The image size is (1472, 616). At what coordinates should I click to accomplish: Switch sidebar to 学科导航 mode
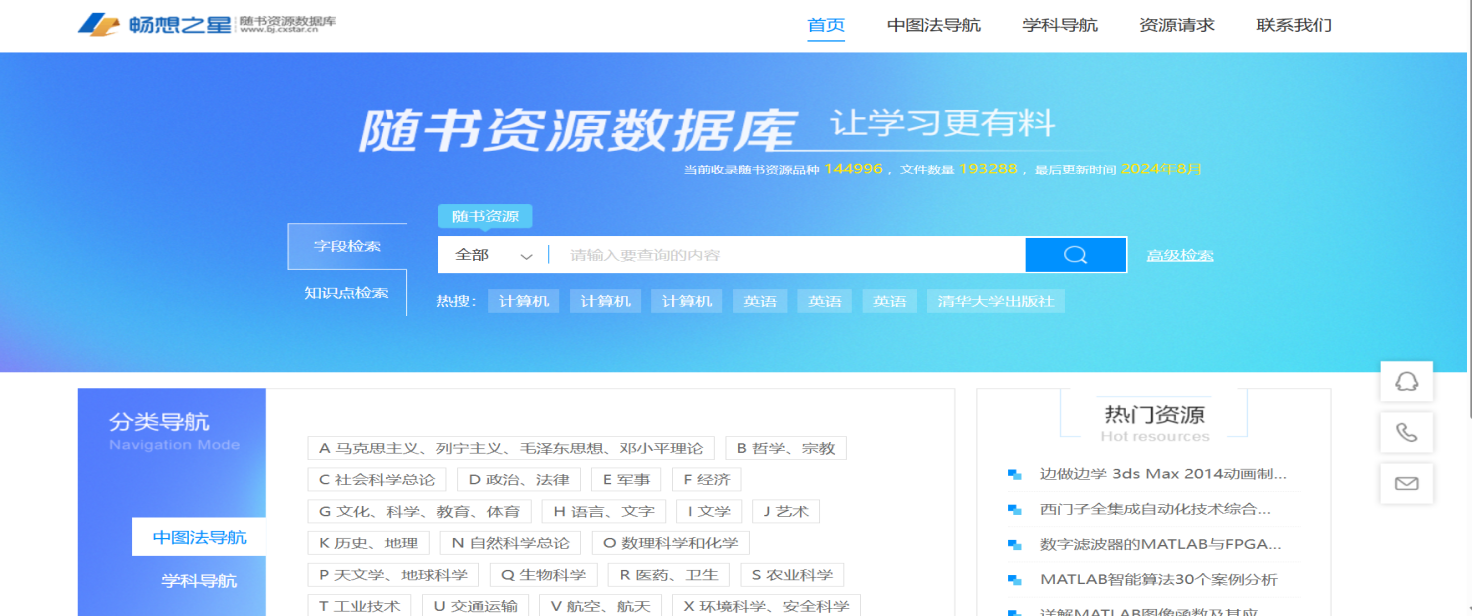point(199,581)
